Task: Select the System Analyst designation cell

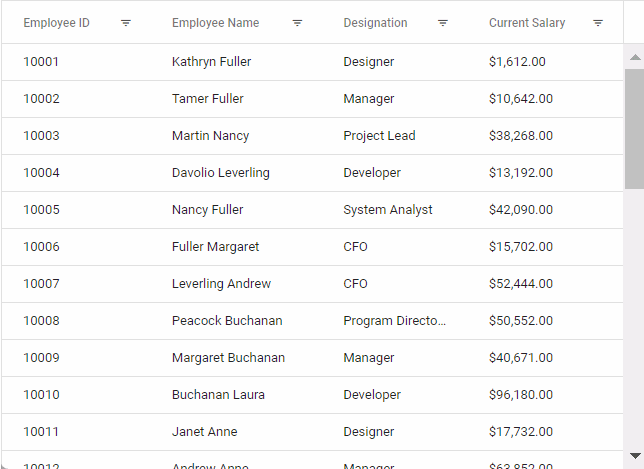Action: pyautogui.click(x=388, y=210)
